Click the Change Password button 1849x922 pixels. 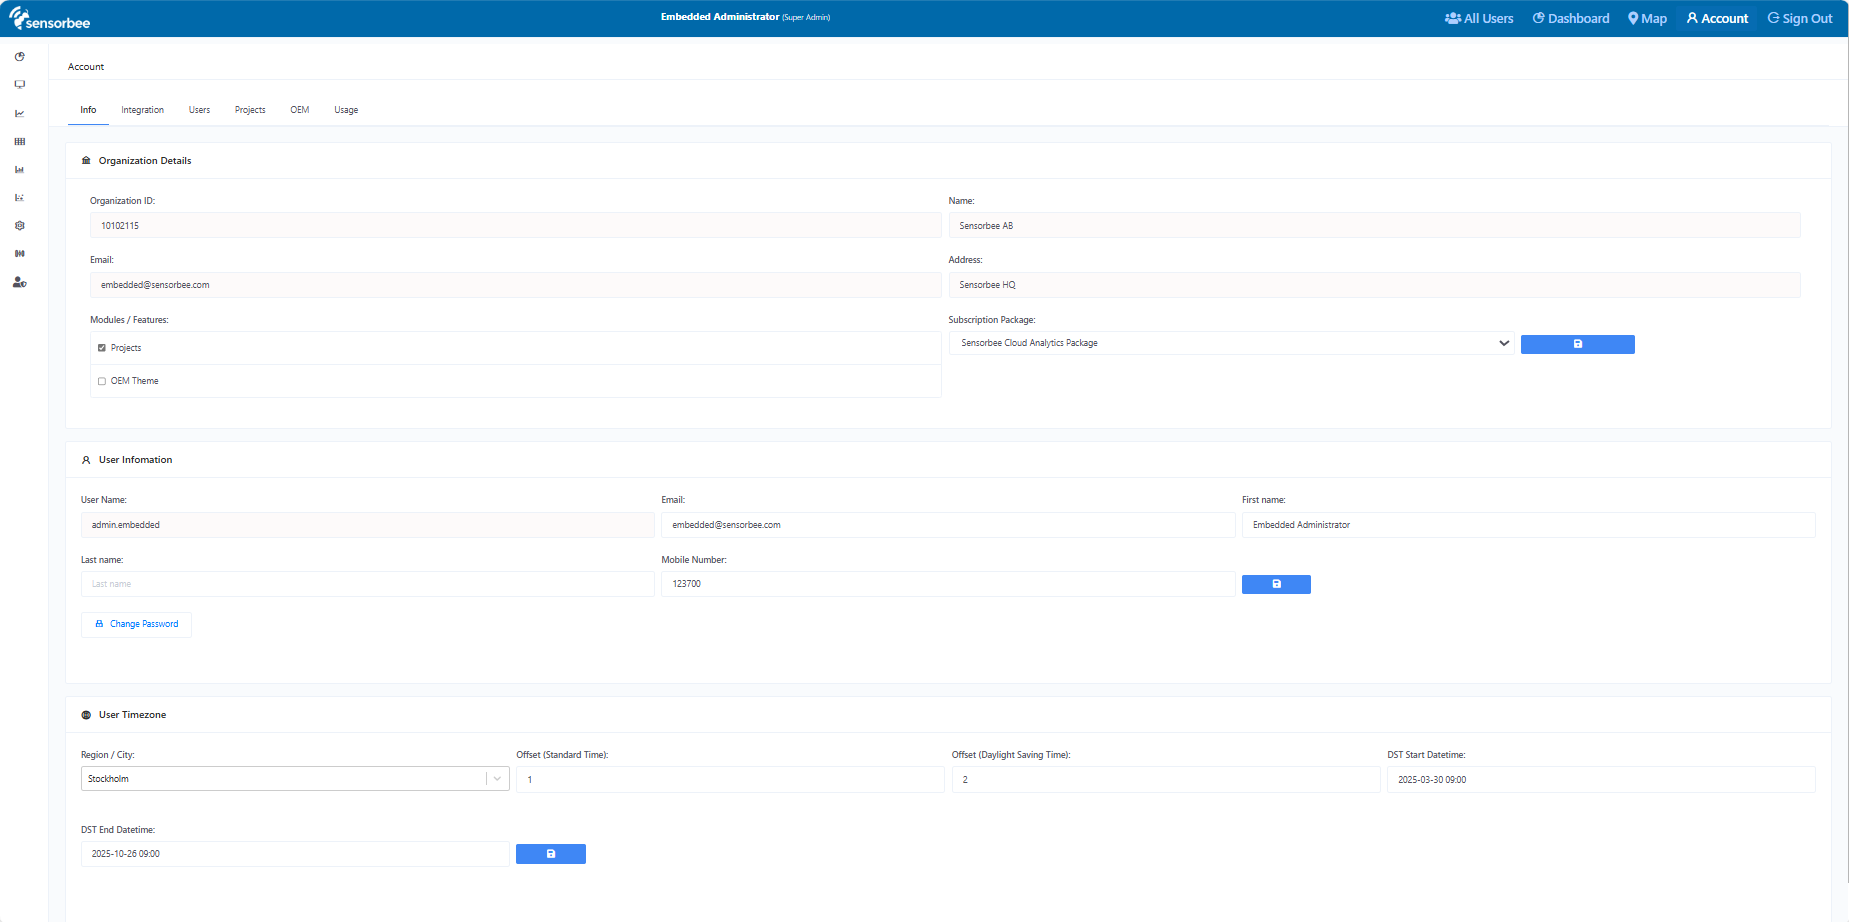(x=136, y=624)
